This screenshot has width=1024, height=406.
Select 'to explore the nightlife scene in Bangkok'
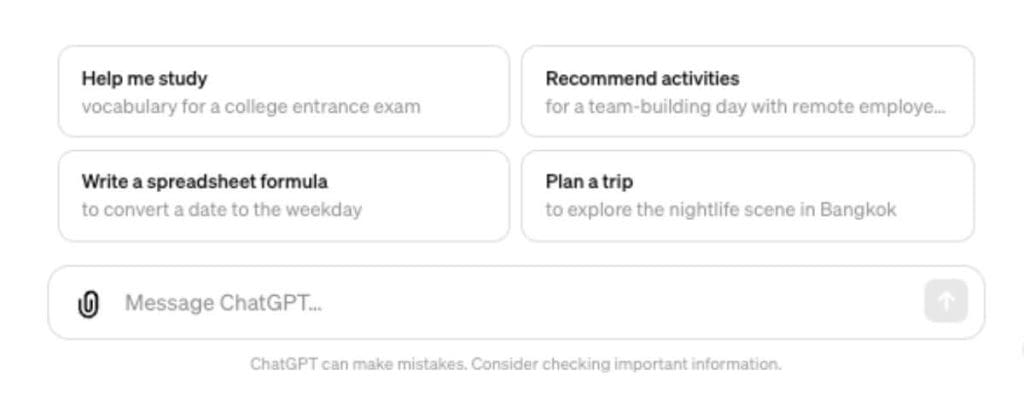[720, 210]
